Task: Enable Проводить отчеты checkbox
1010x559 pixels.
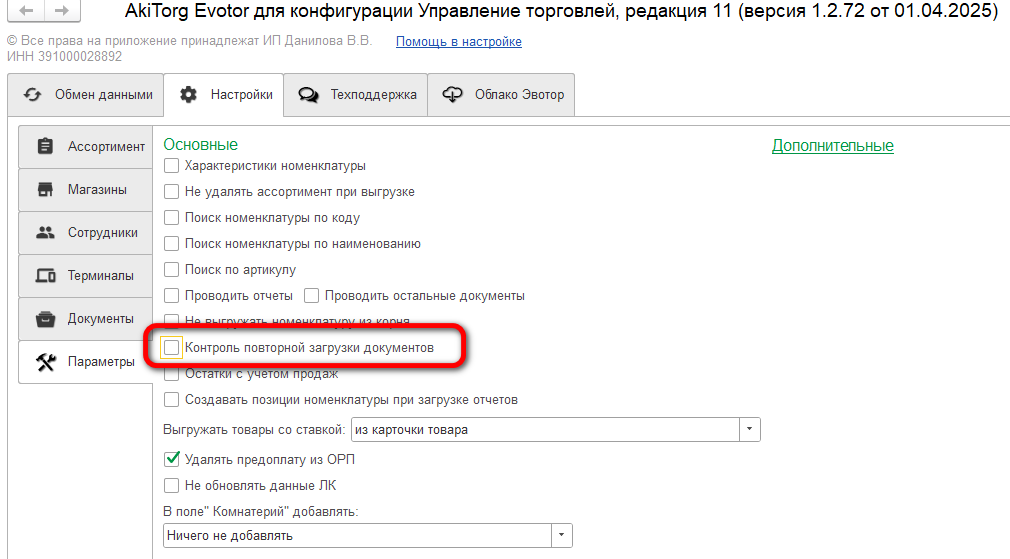Action: pyautogui.click(x=171, y=296)
